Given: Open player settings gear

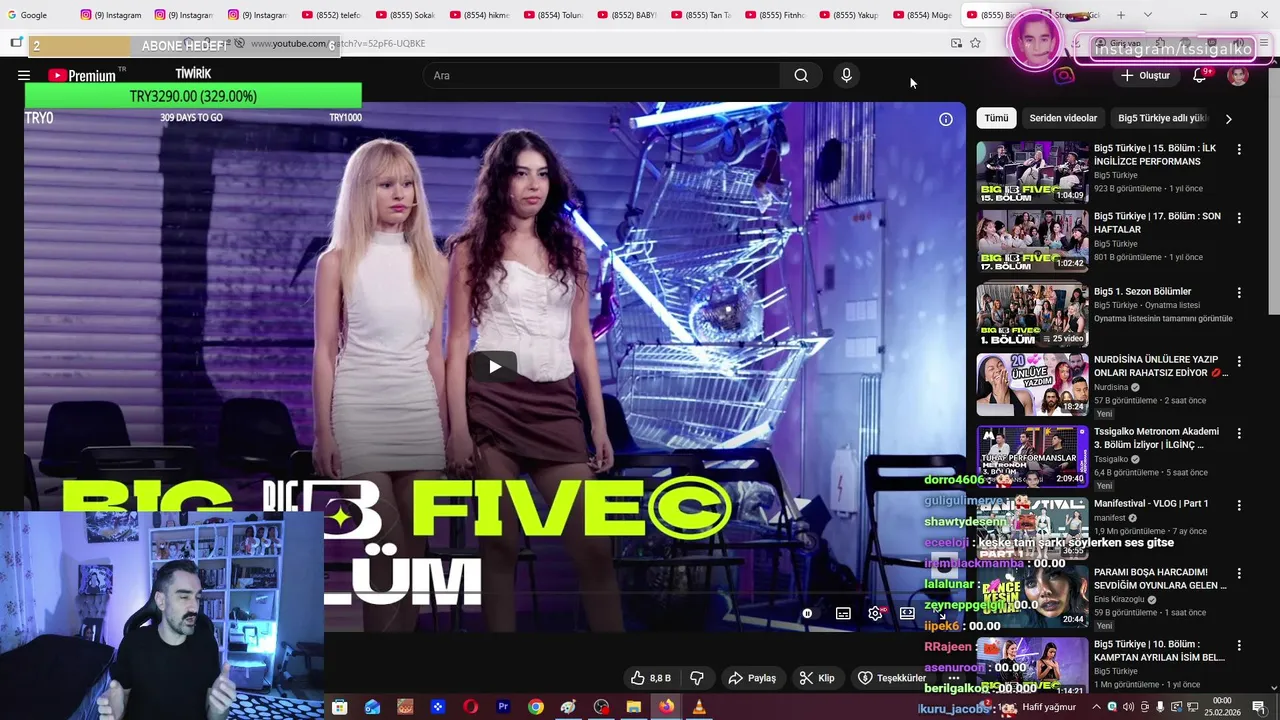Looking at the screenshot, I should click(875, 613).
